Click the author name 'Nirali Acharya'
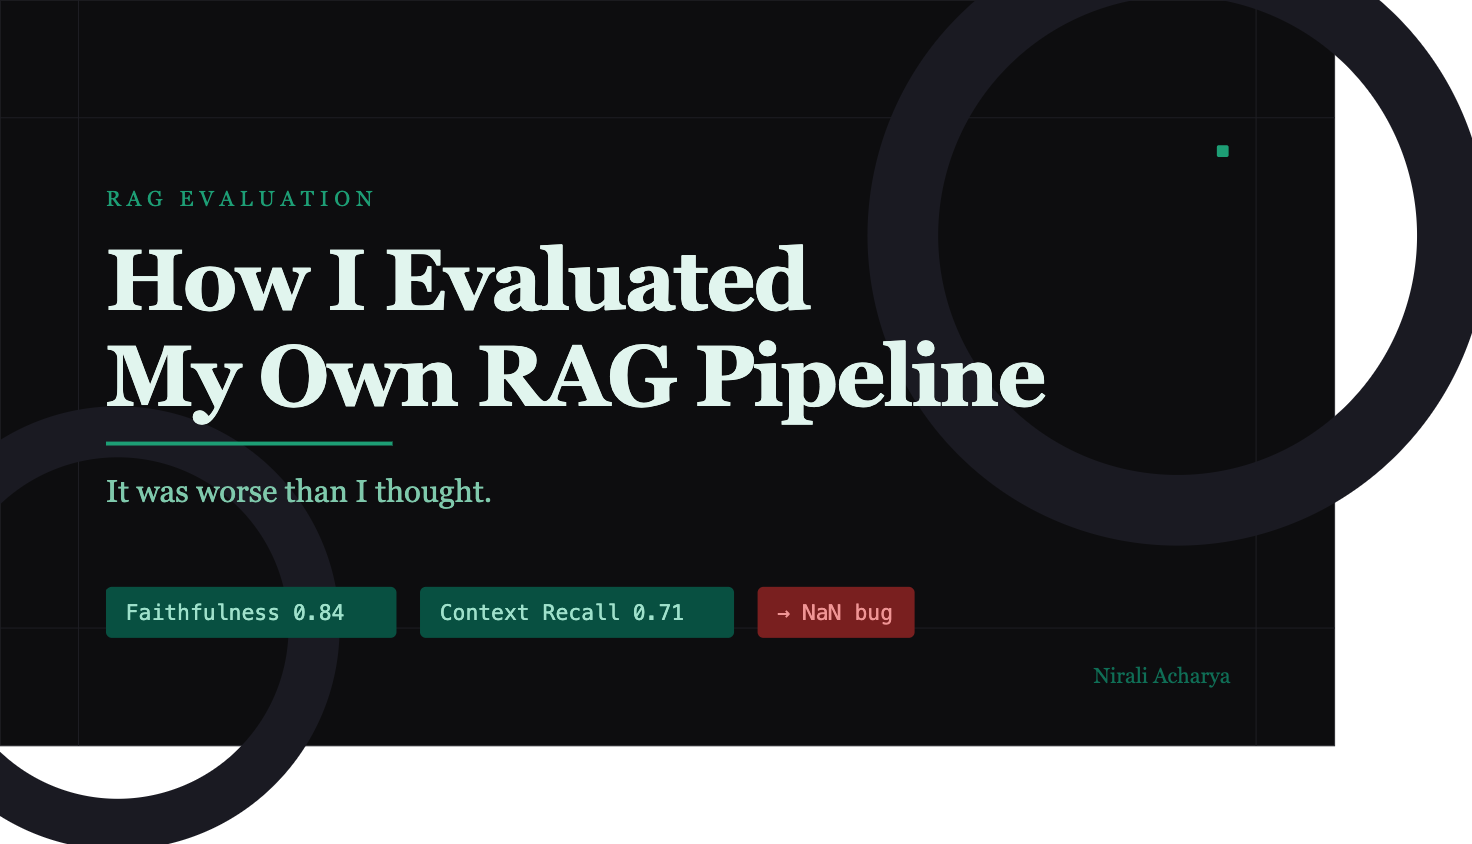The height and width of the screenshot is (844, 1472). point(1161,676)
